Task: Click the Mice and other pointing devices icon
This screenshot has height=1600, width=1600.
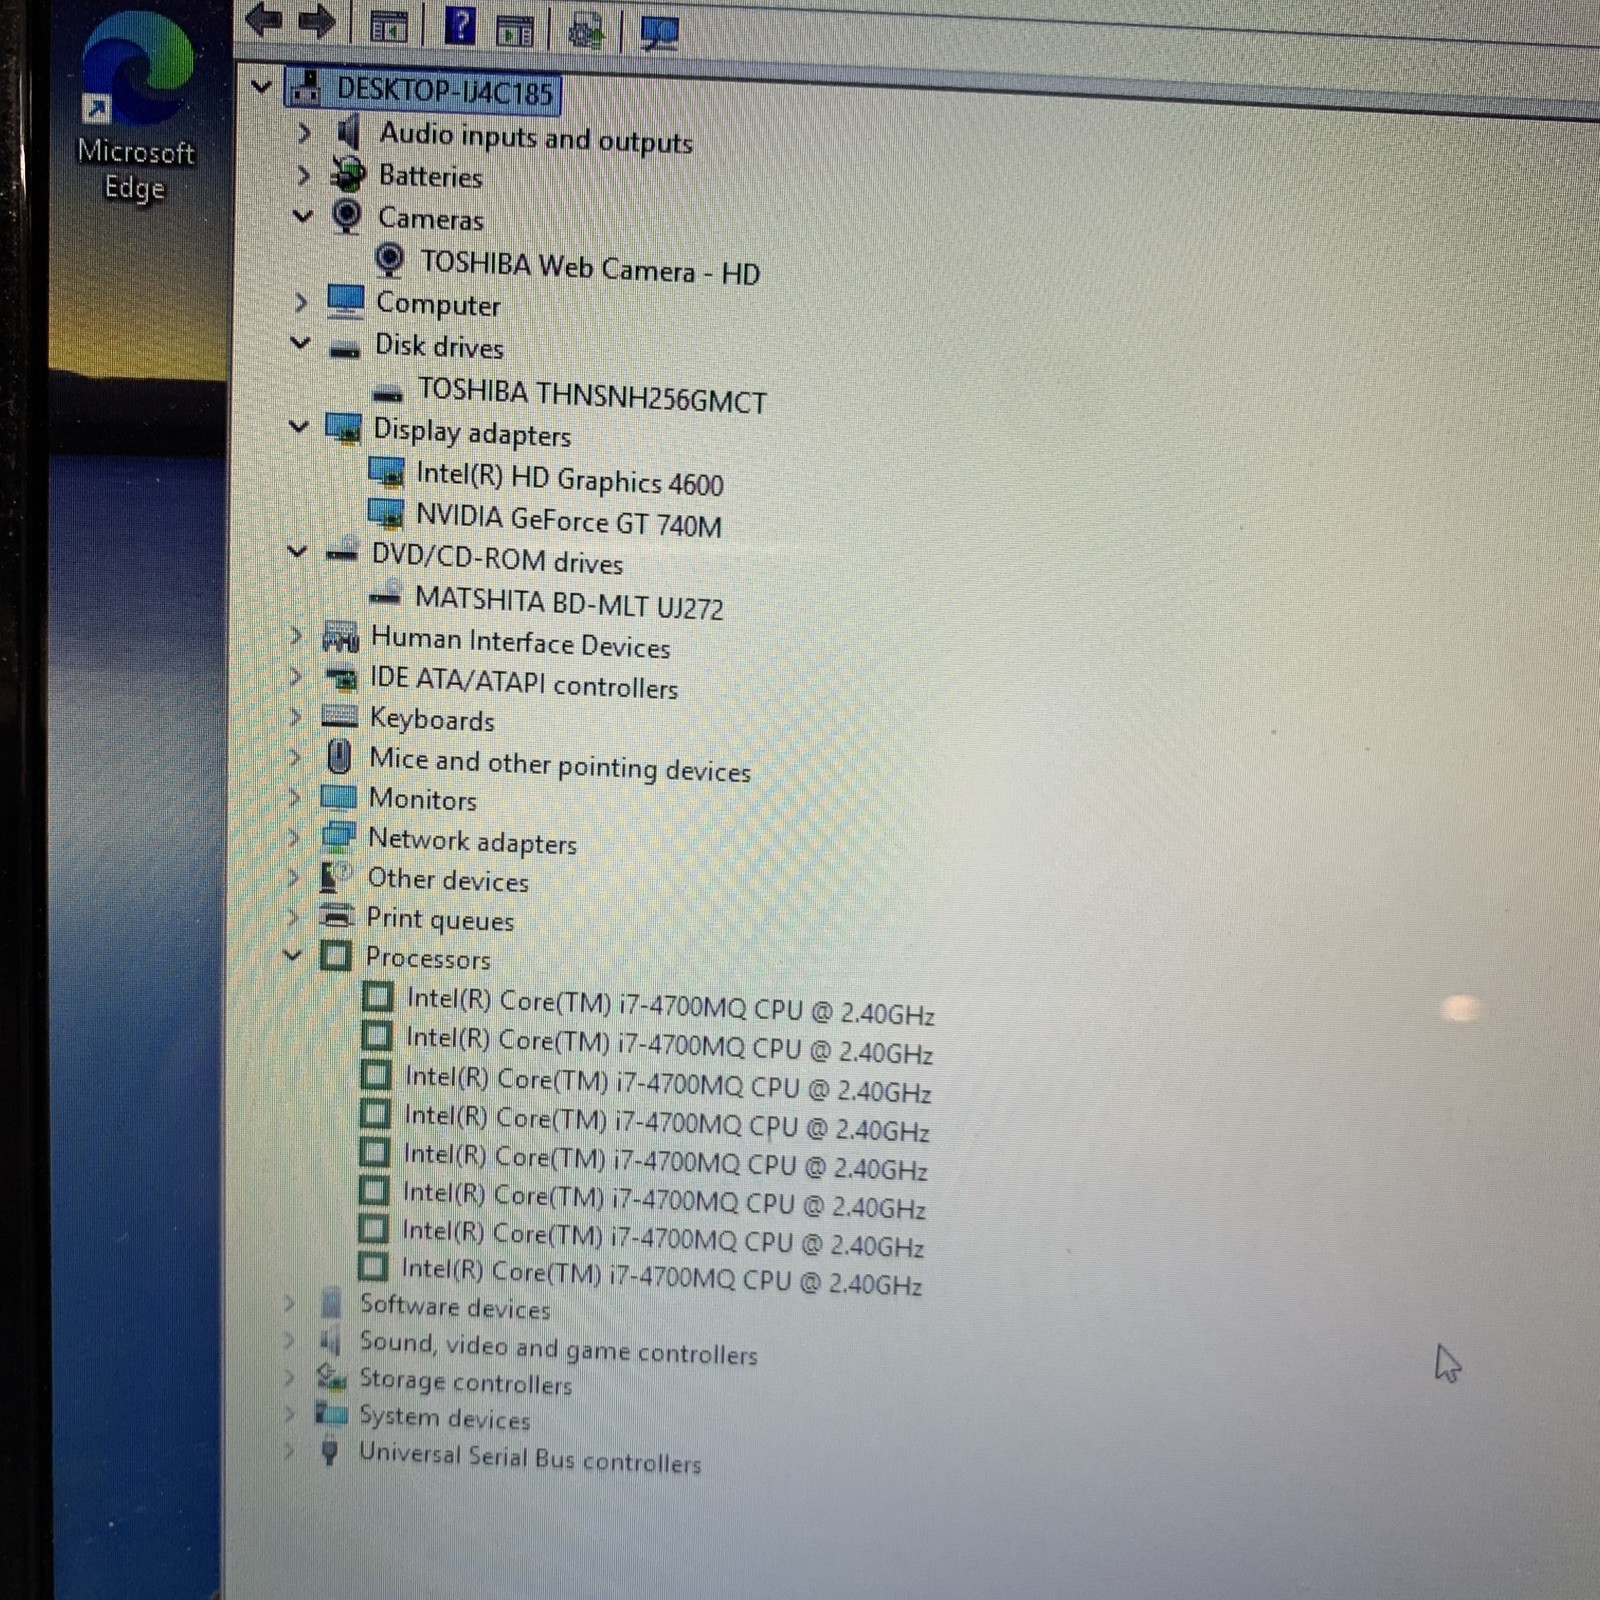Action: click(x=339, y=756)
